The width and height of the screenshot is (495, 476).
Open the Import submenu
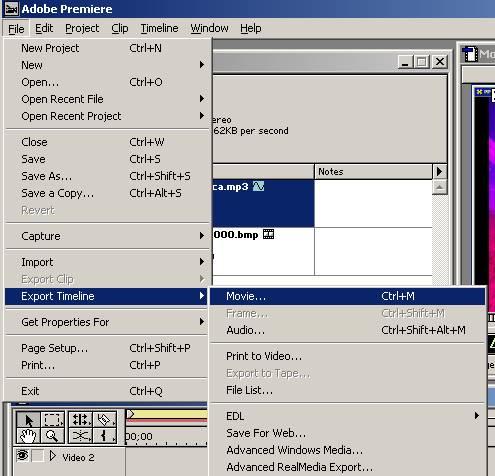(x=108, y=262)
